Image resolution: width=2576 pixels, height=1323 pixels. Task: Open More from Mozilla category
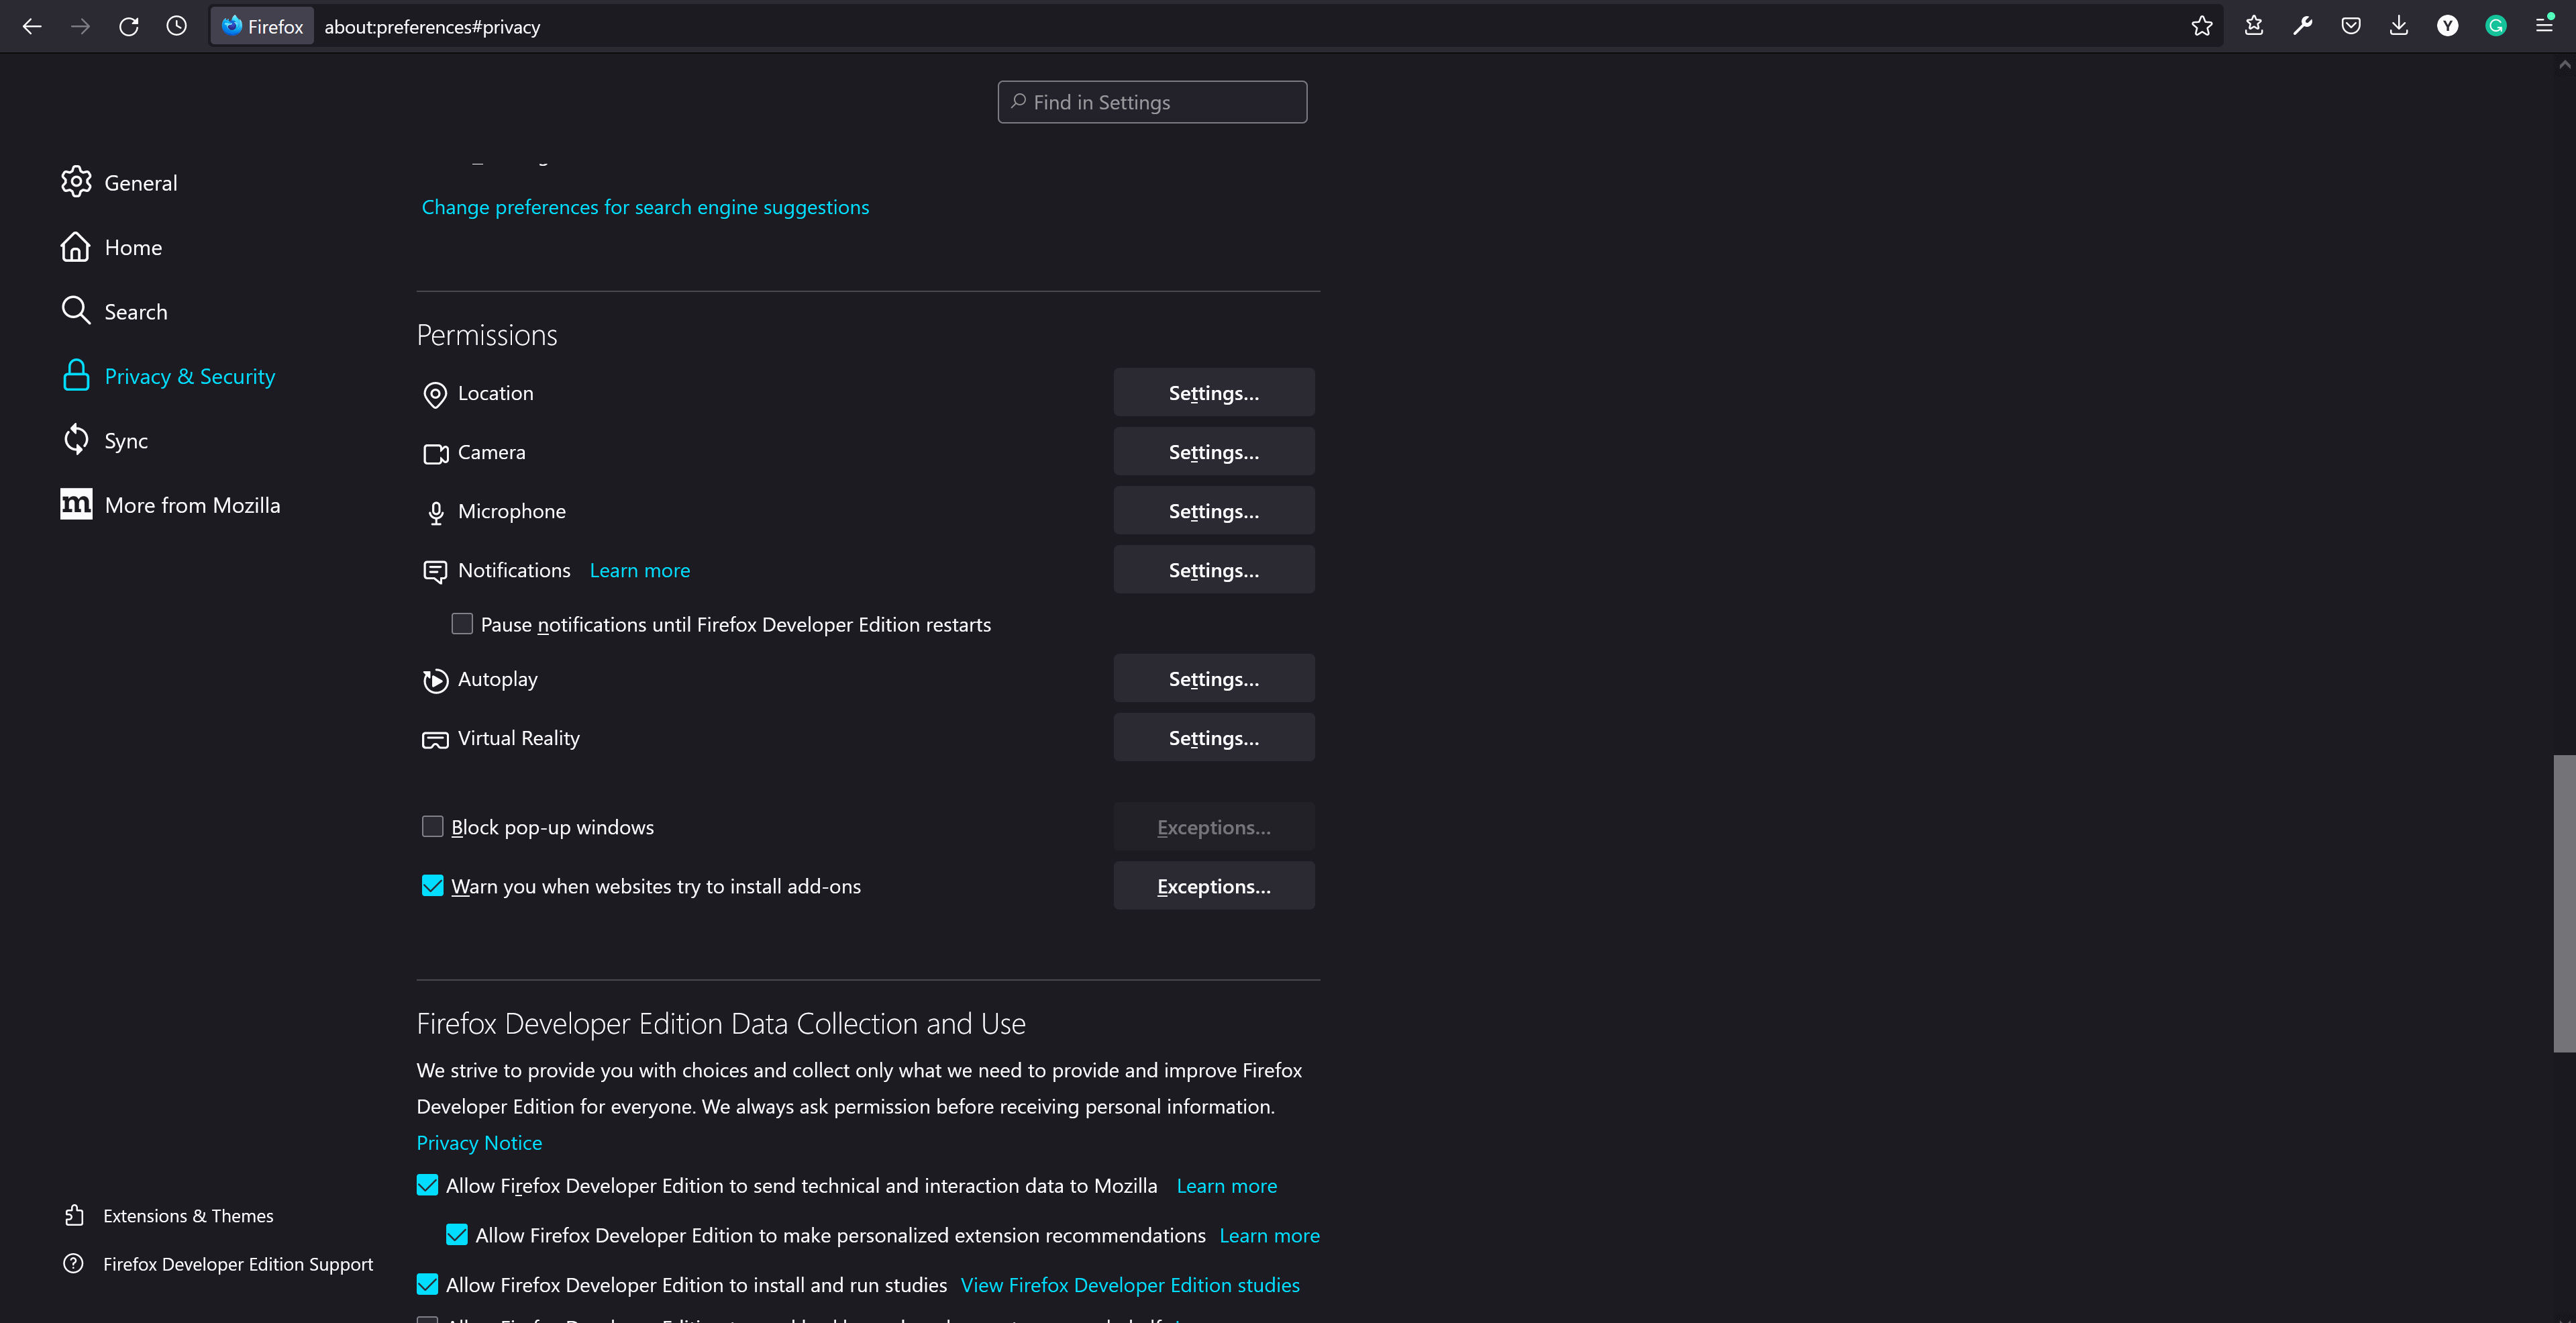(193, 505)
